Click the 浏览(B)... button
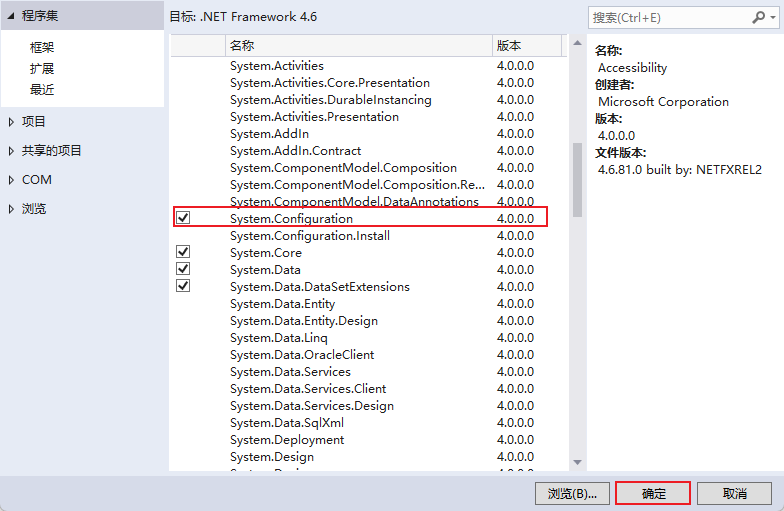Image resolution: width=784 pixels, height=511 pixels. click(572, 494)
